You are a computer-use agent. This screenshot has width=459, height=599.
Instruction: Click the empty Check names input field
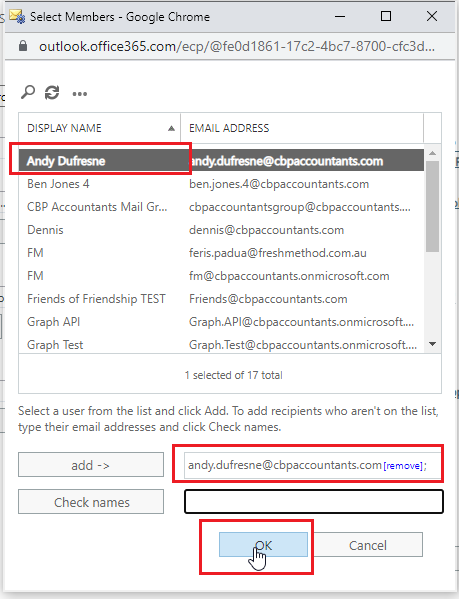coord(314,502)
